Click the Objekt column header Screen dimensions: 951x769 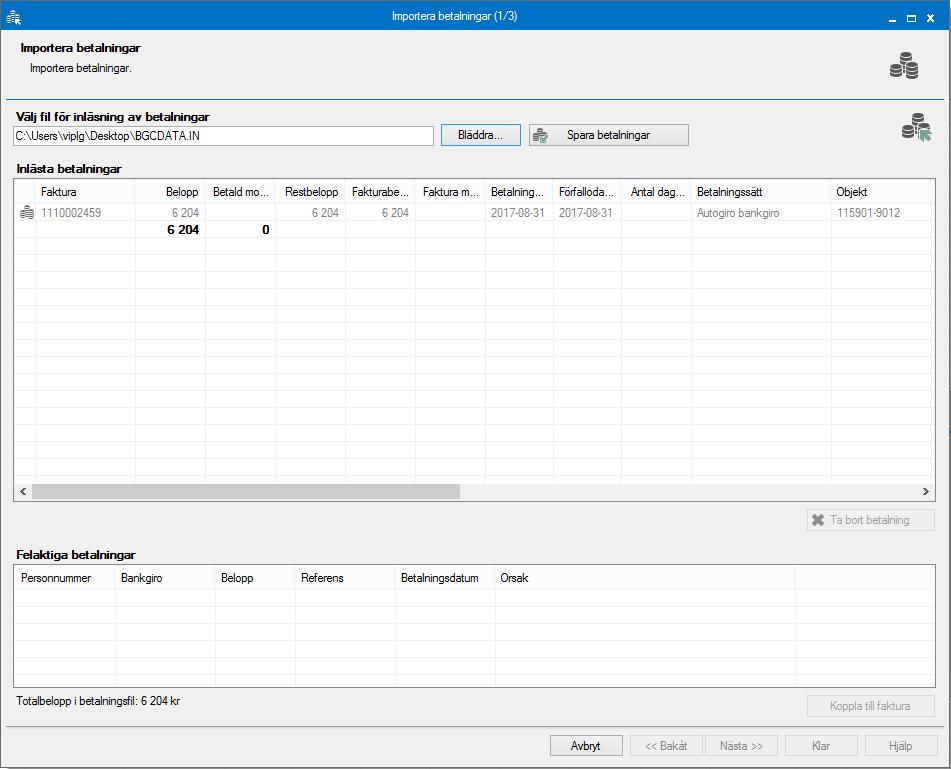[881, 192]
